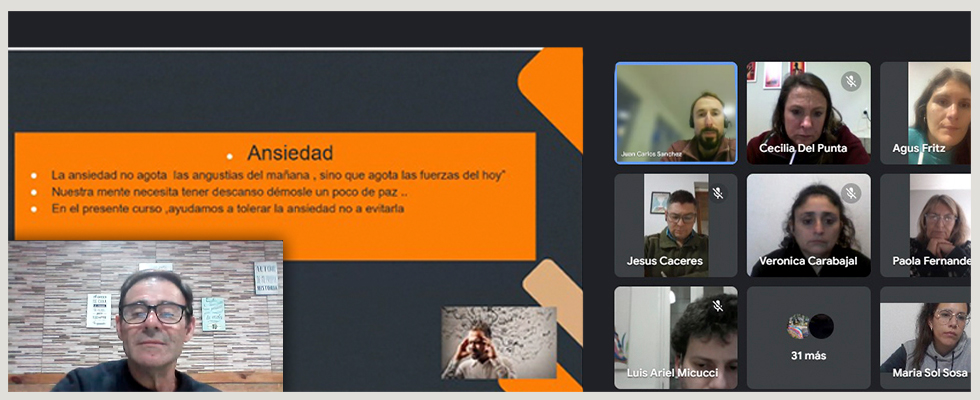
Task: Click the bullet 'Nuestra mente necesita tener descanso'
Action: (x=229, y=192)
